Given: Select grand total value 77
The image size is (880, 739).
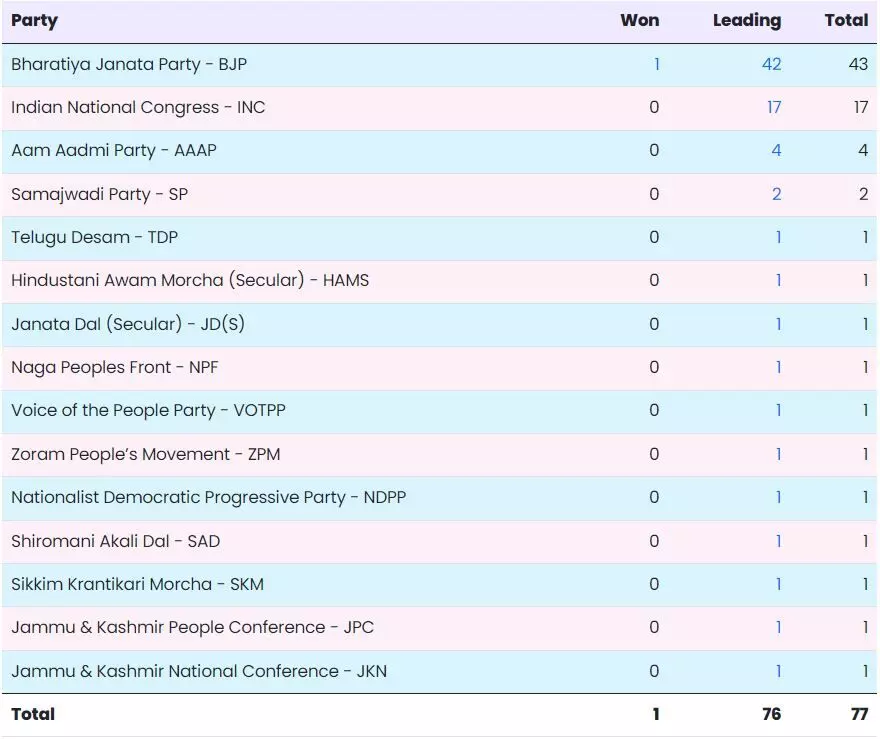Looking at the screenshot, I should tap(859, 714).
